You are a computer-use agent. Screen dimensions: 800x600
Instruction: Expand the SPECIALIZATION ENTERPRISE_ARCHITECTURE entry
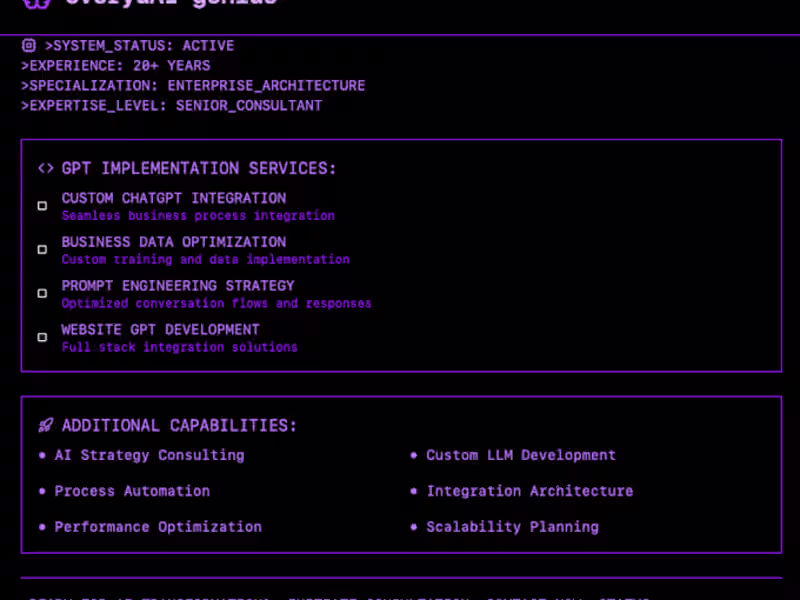192,85
